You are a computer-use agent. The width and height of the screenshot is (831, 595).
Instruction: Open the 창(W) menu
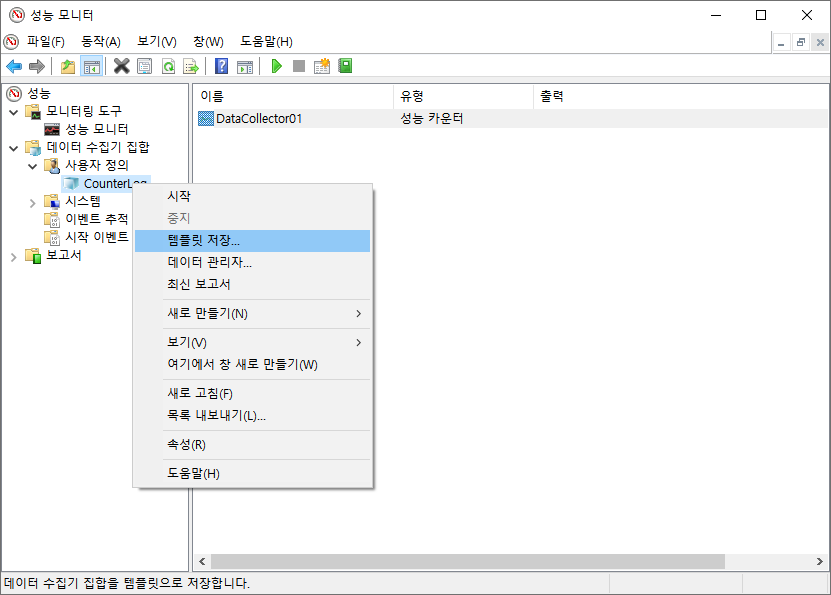pos(208,41)
